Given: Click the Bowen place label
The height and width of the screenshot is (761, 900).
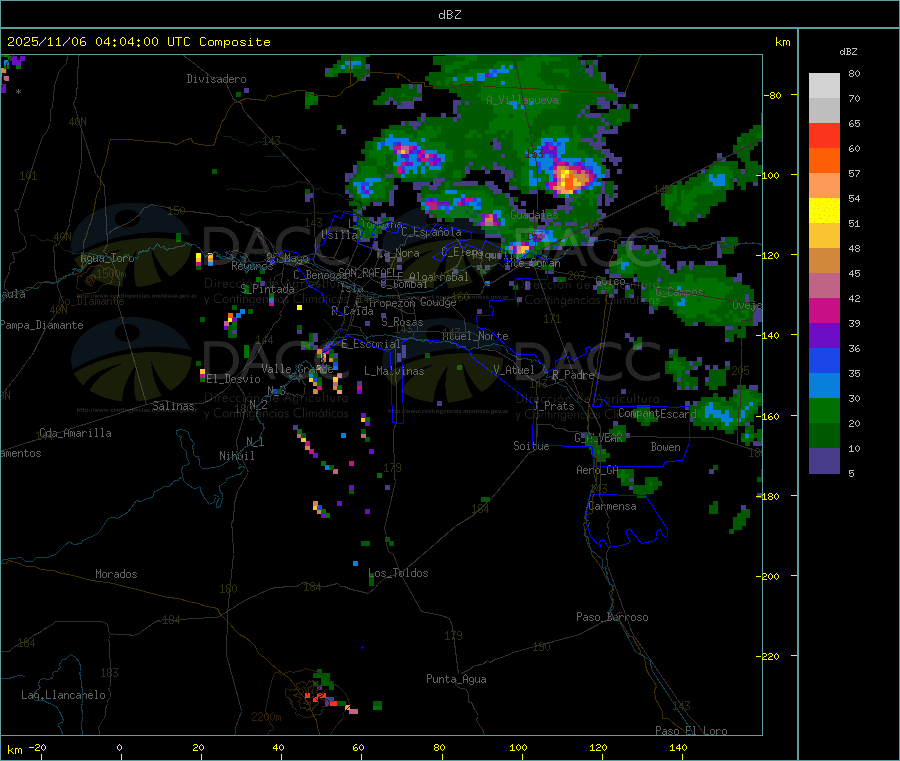Looking at the screenshot, I should (665, 447).
